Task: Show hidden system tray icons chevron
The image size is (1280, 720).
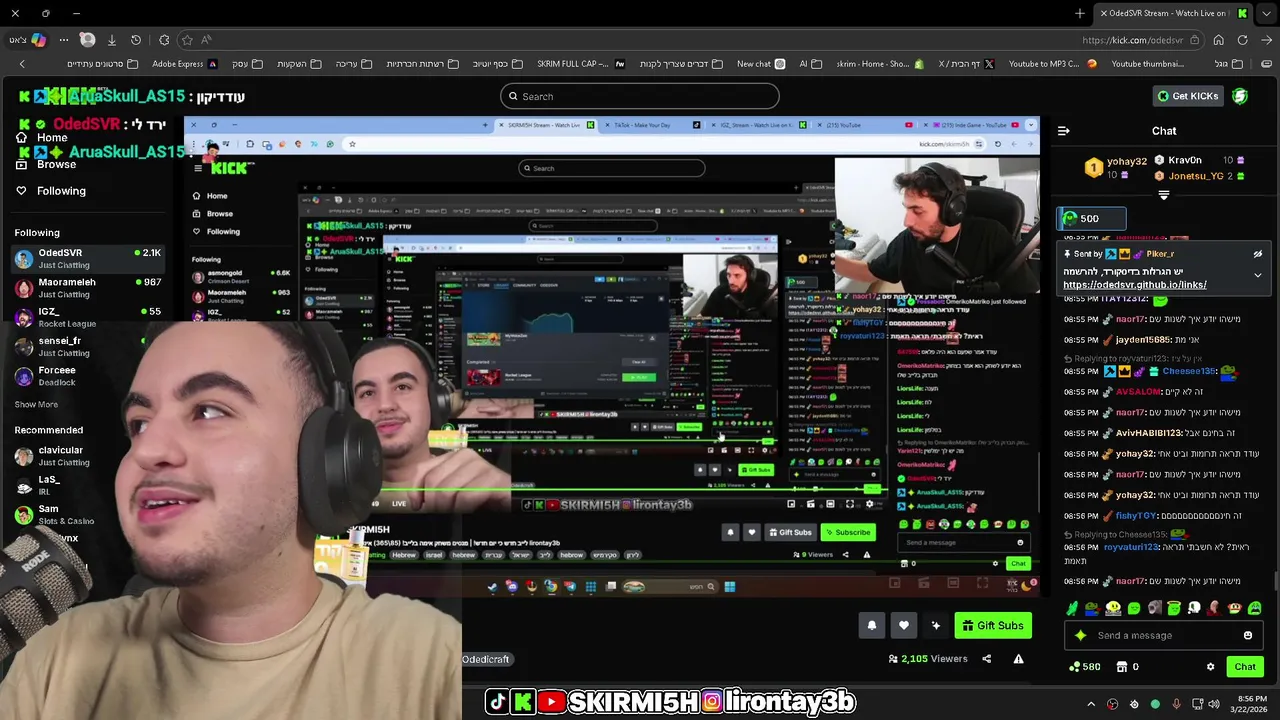Action: 1091,704
